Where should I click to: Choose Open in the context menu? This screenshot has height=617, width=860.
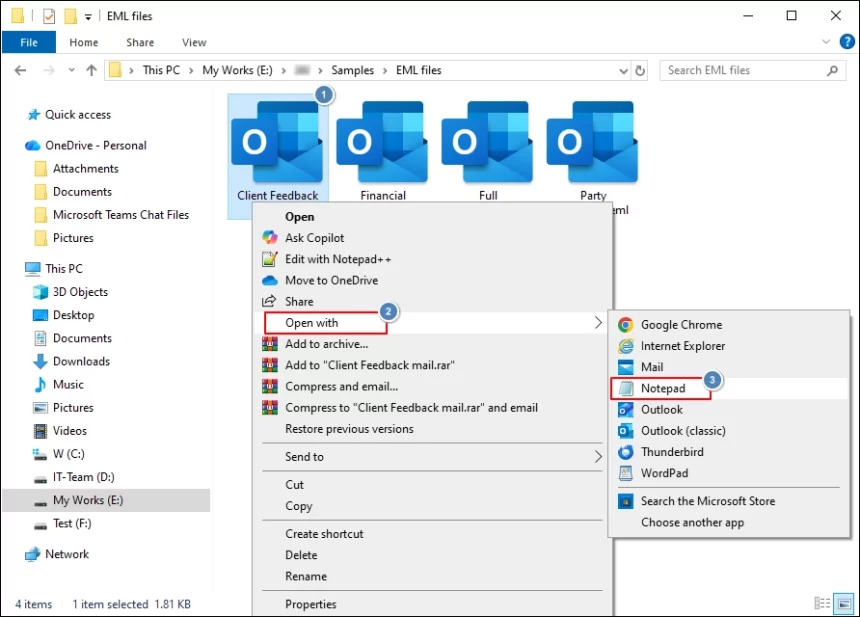[x=299, y=217]
